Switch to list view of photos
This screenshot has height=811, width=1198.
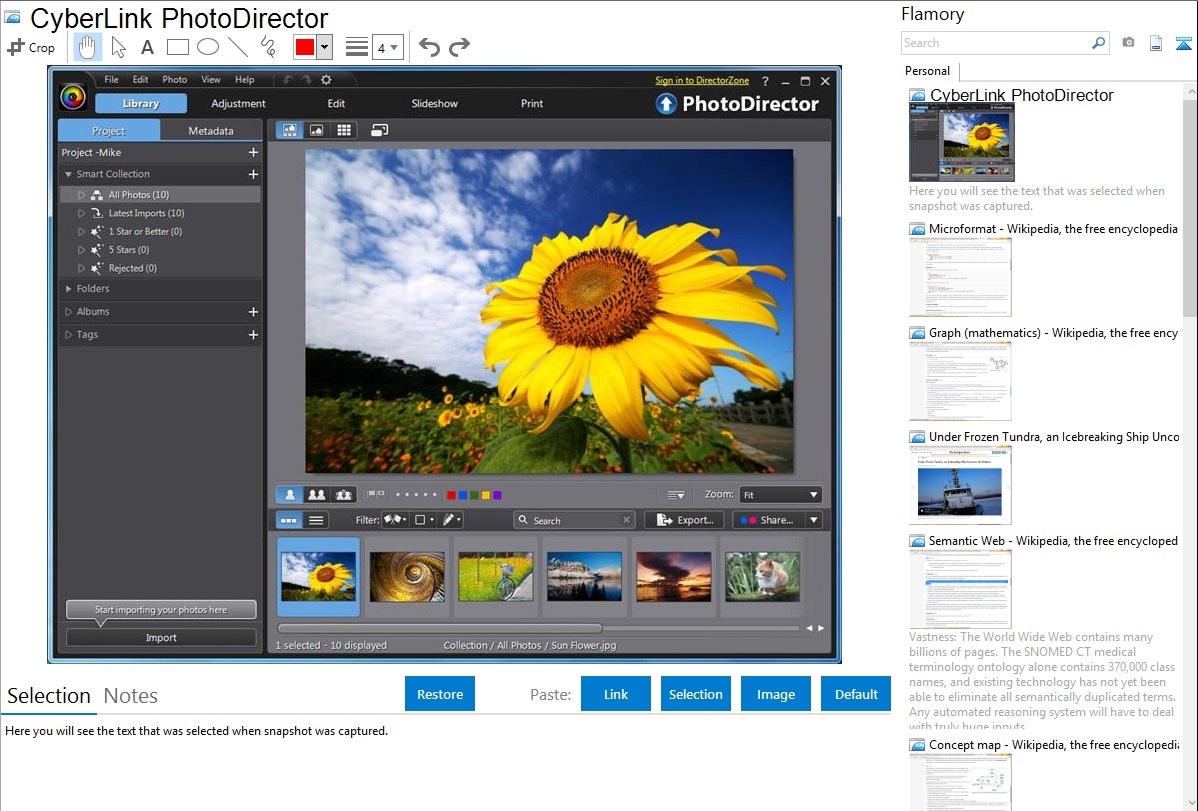316,521
